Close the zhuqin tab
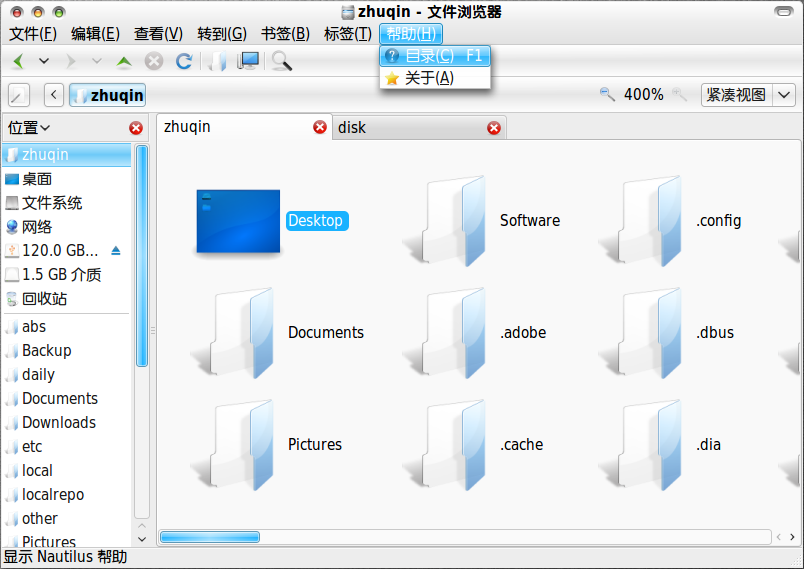The width and height of the screenshot is (804, 569). pos(320,127)
